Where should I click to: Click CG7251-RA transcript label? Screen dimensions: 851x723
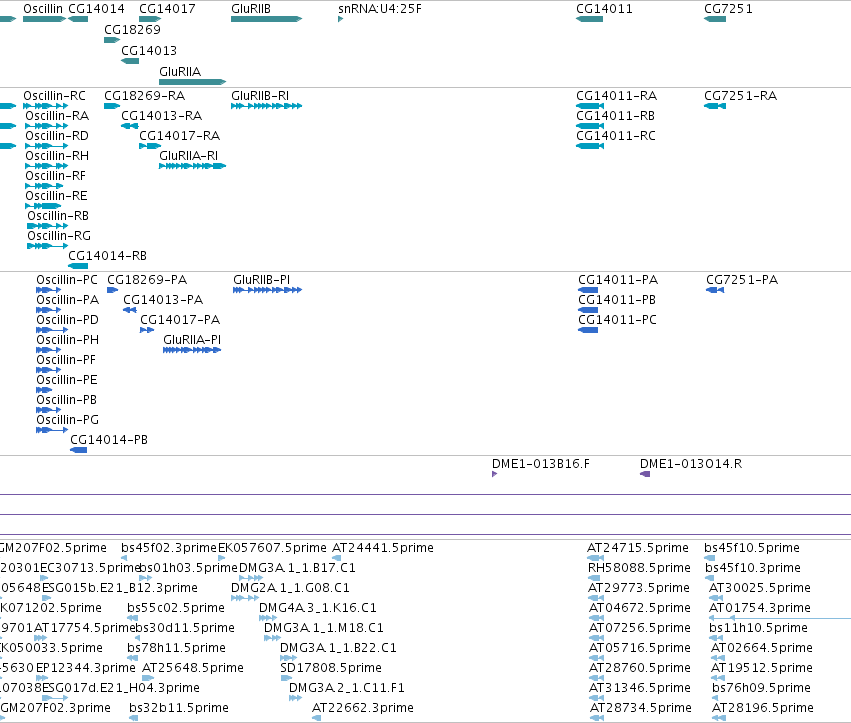(740, 96)
